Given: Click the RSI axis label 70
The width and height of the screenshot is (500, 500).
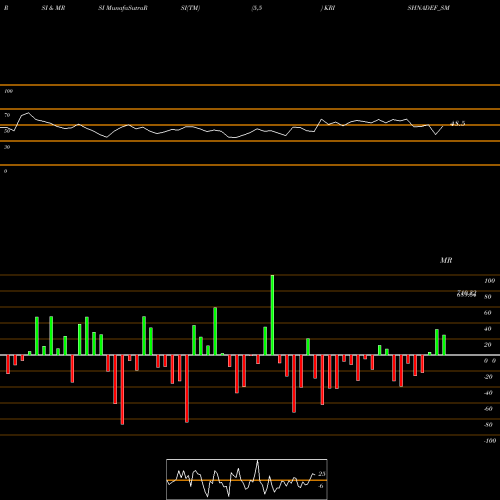Looking at the screenshot, I should tap(7, 115).
